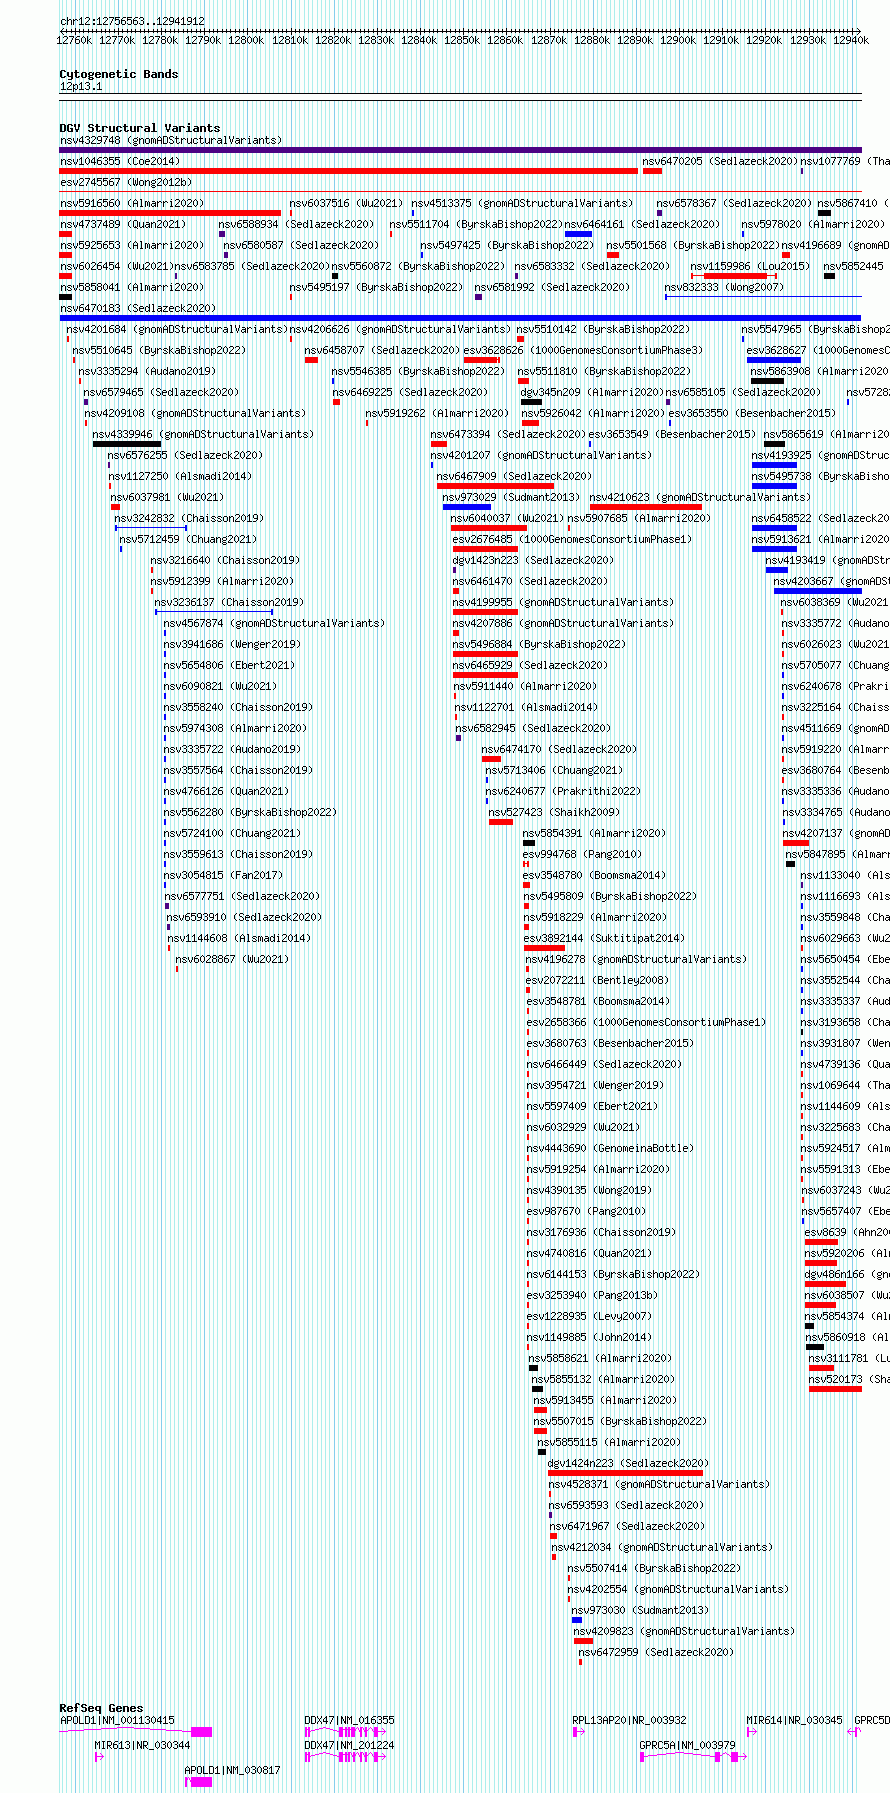890x1793 pixels.
Task: Open variant nsv6470183 (Sedlazeck2020)
Action: (138, 308)
